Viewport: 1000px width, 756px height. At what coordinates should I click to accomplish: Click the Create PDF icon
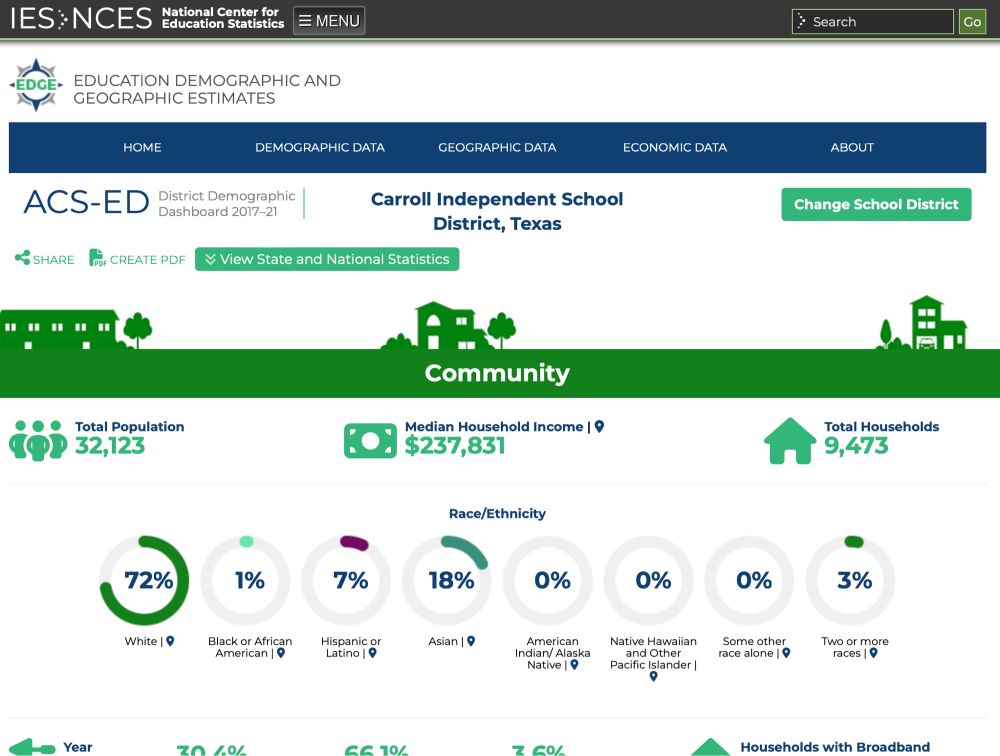(x=97, y=259)
